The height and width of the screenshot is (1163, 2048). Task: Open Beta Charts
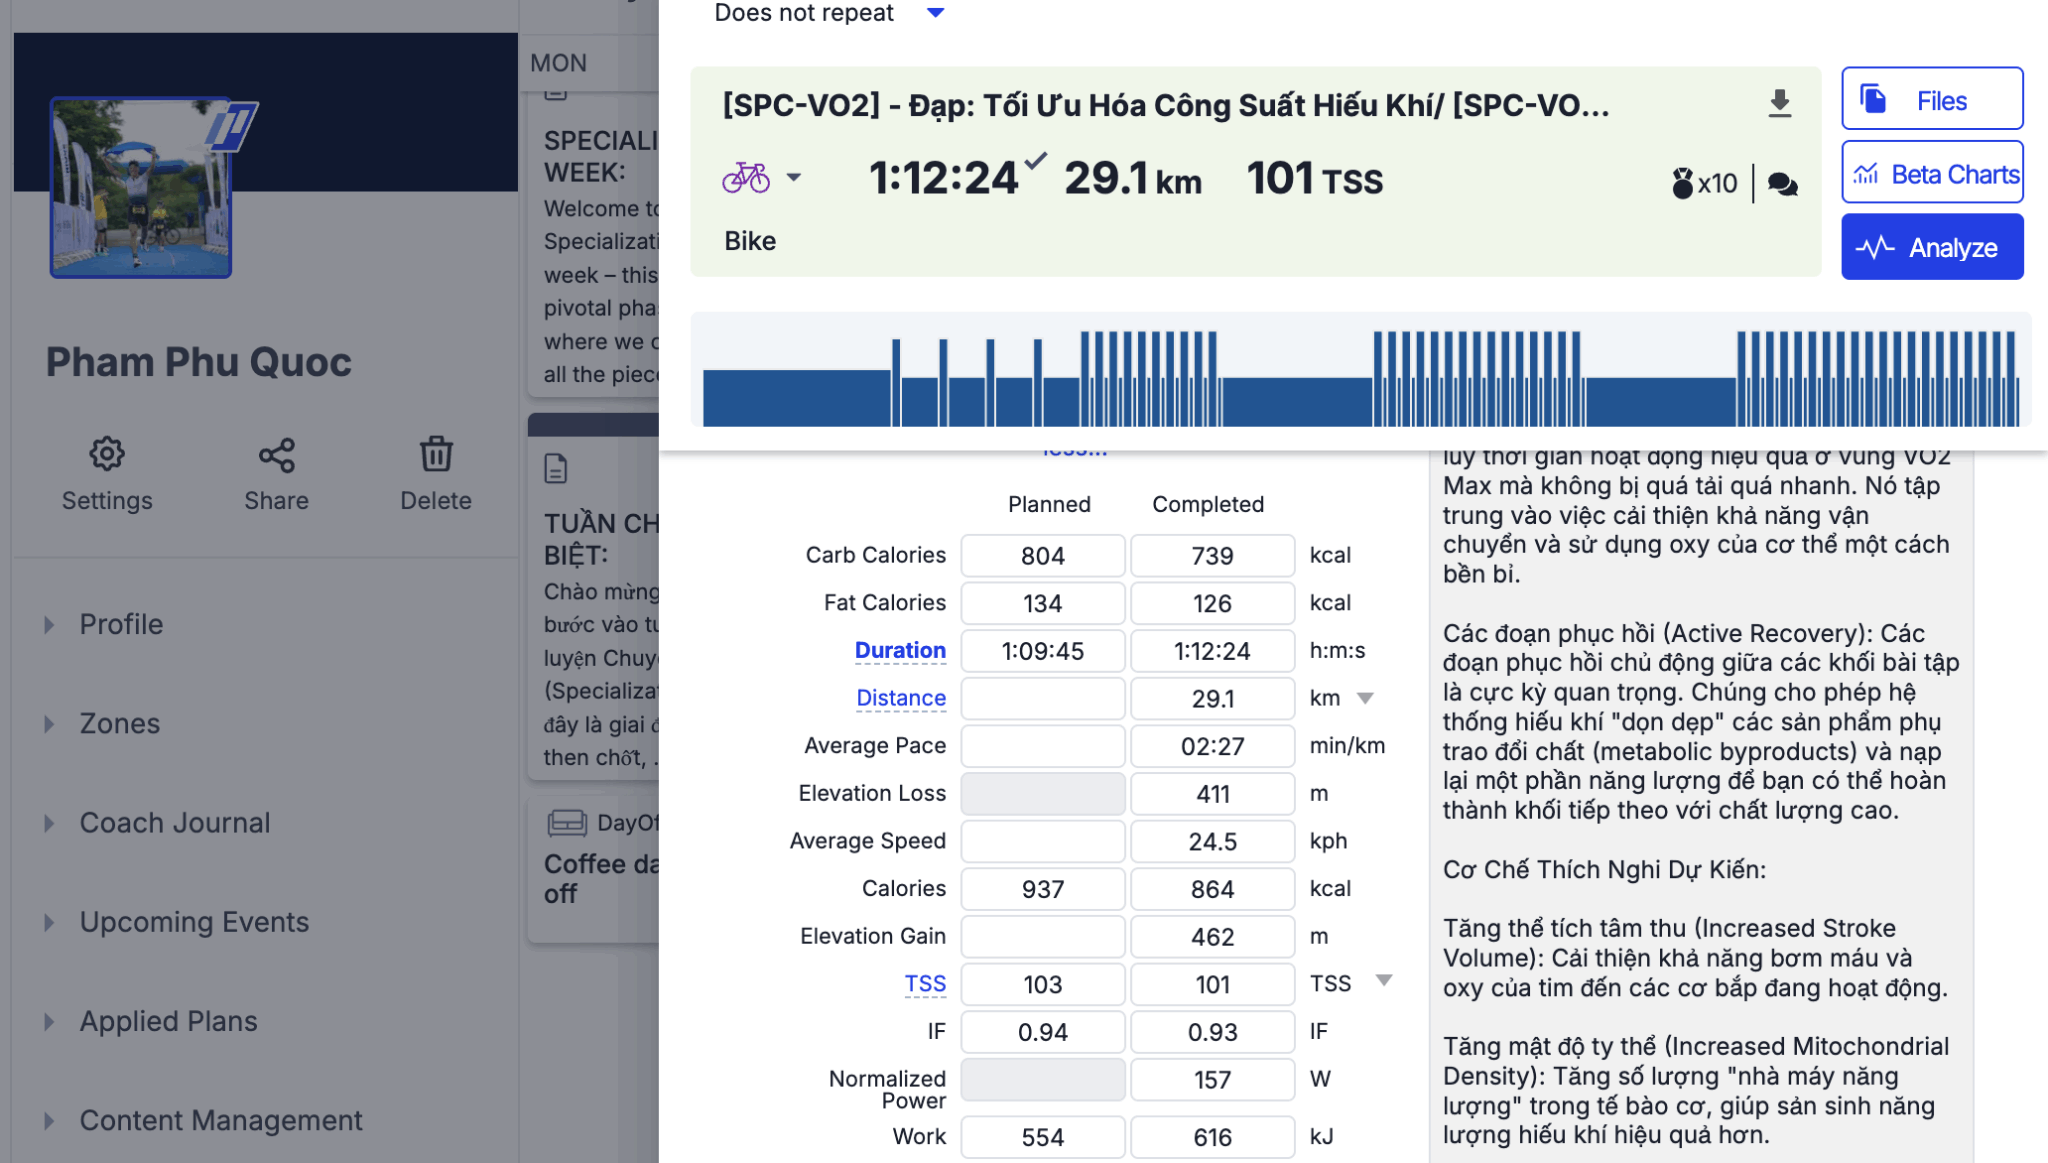click(x=1932, y=174)
